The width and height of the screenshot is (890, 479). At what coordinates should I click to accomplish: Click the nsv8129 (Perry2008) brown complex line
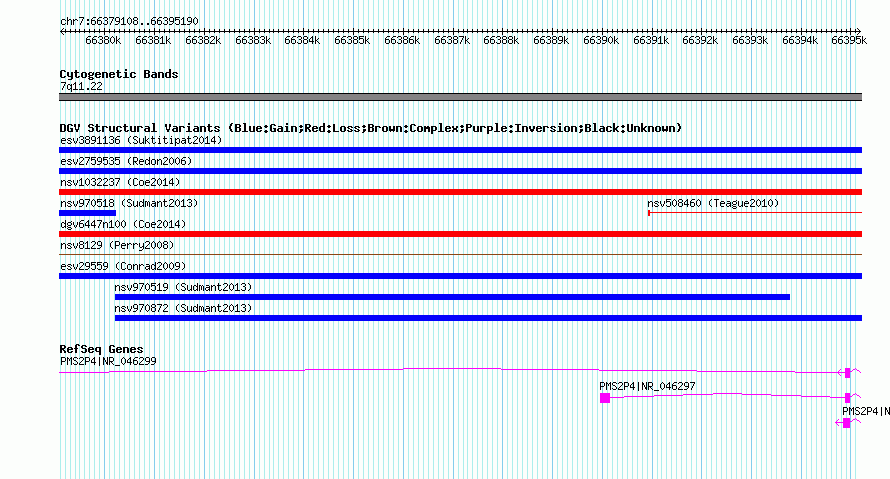tap(460, 254)
